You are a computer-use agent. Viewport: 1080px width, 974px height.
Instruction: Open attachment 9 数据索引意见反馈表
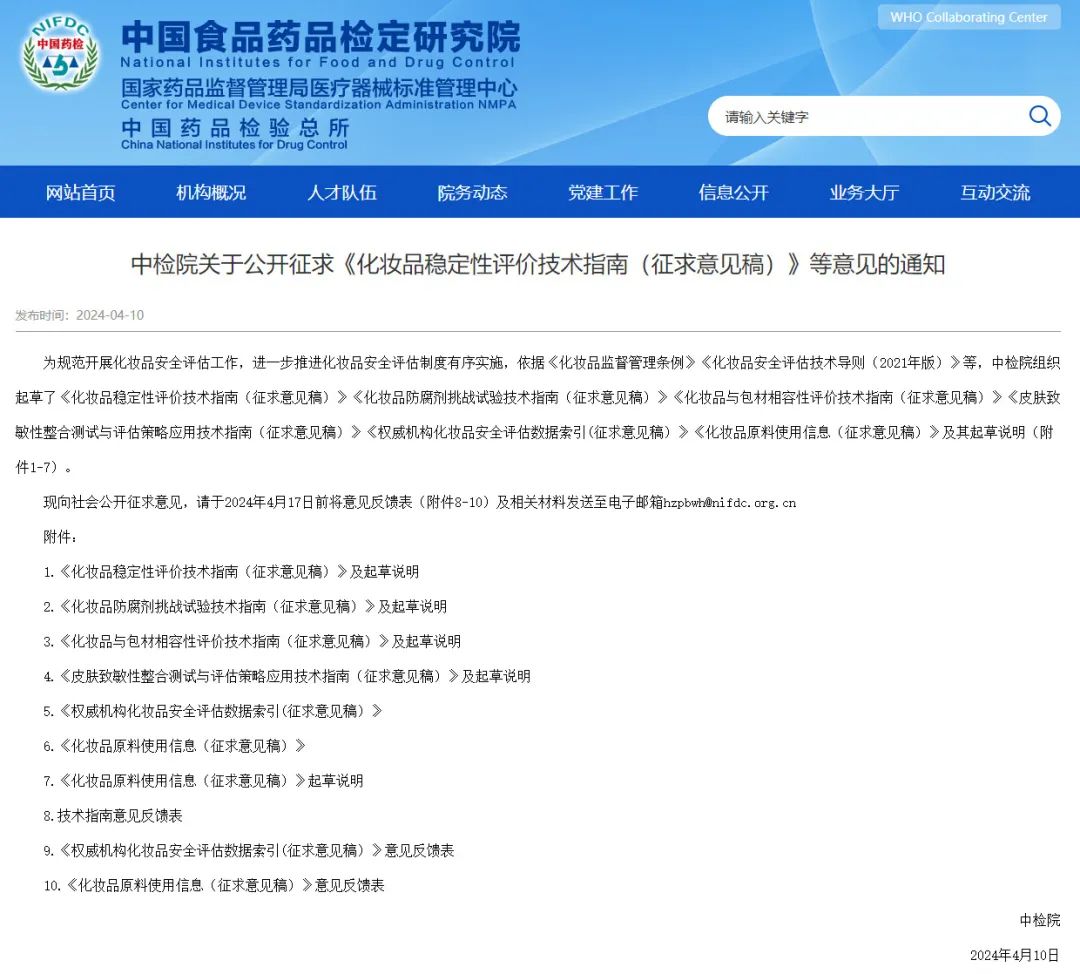click(248, 851)
